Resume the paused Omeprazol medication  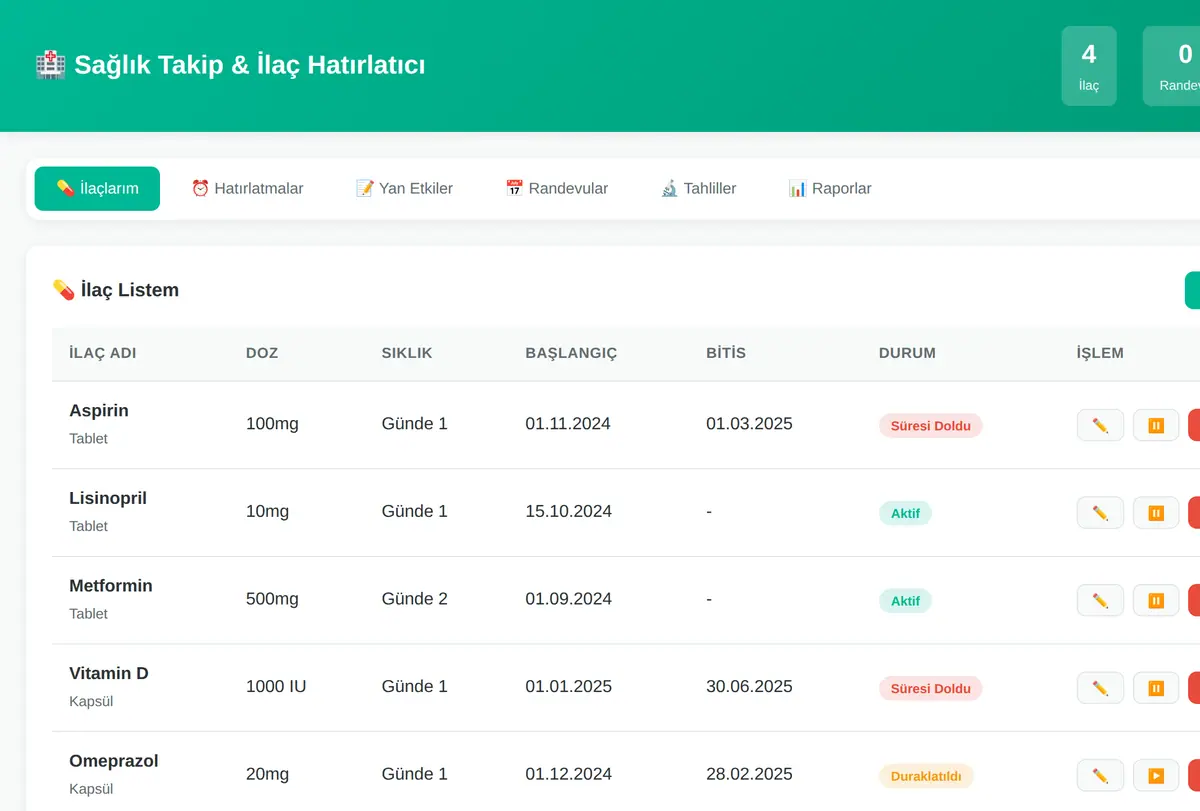[x=1156, y=775]
